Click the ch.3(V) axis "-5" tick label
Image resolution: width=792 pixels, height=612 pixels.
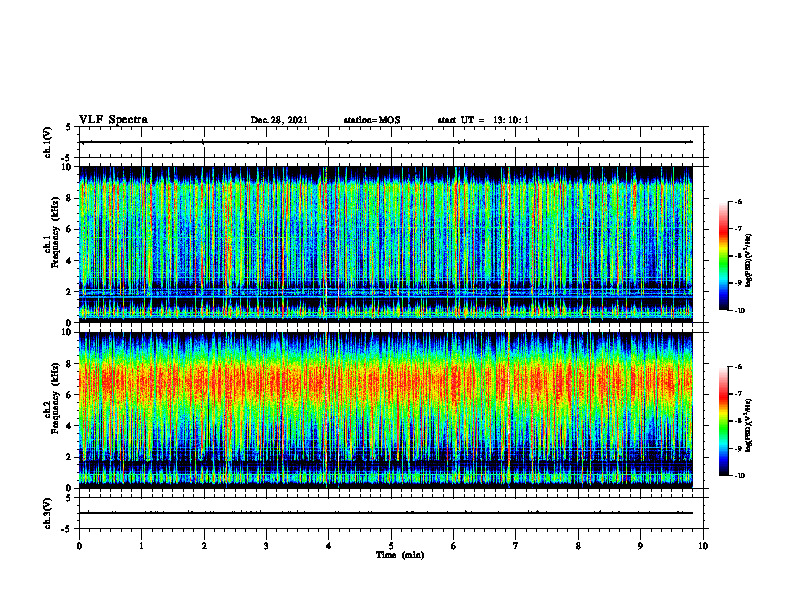click(67, 529)
